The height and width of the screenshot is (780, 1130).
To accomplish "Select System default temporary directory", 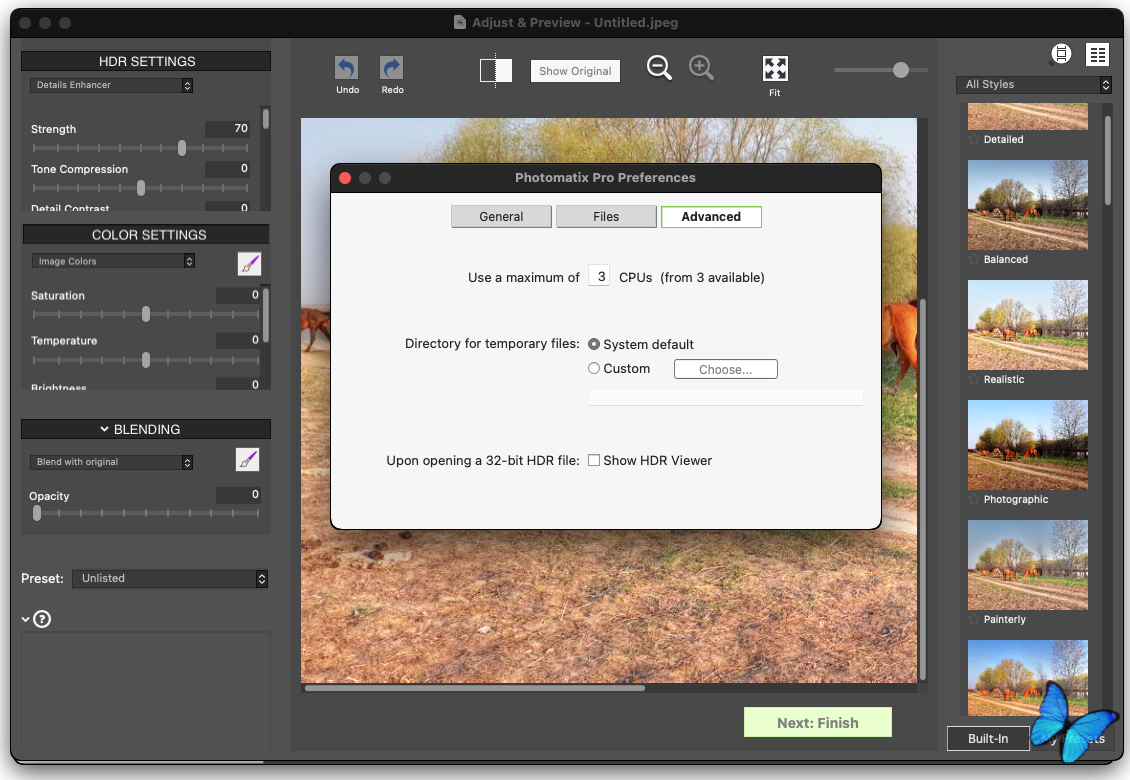I will pos(594,345).
